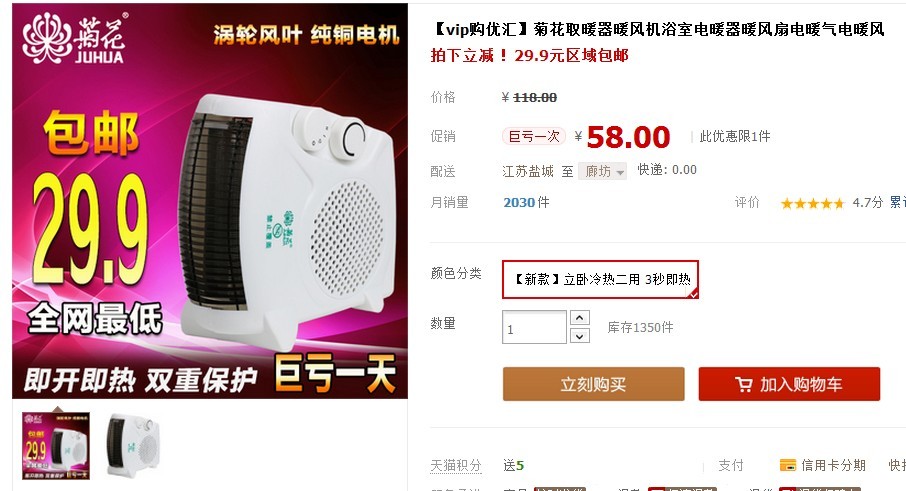Decrease quantity with the down arrow
This screenshot has height=491, width=906.
580,336
